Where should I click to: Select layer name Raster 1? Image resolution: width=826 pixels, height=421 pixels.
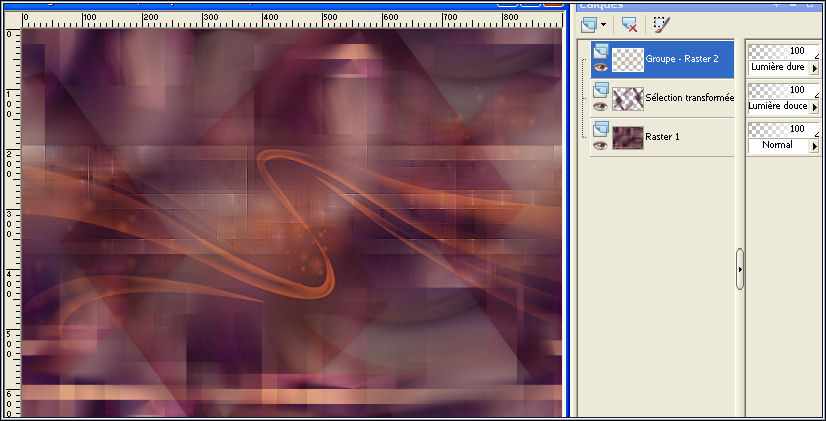click(x=662, y=136)
